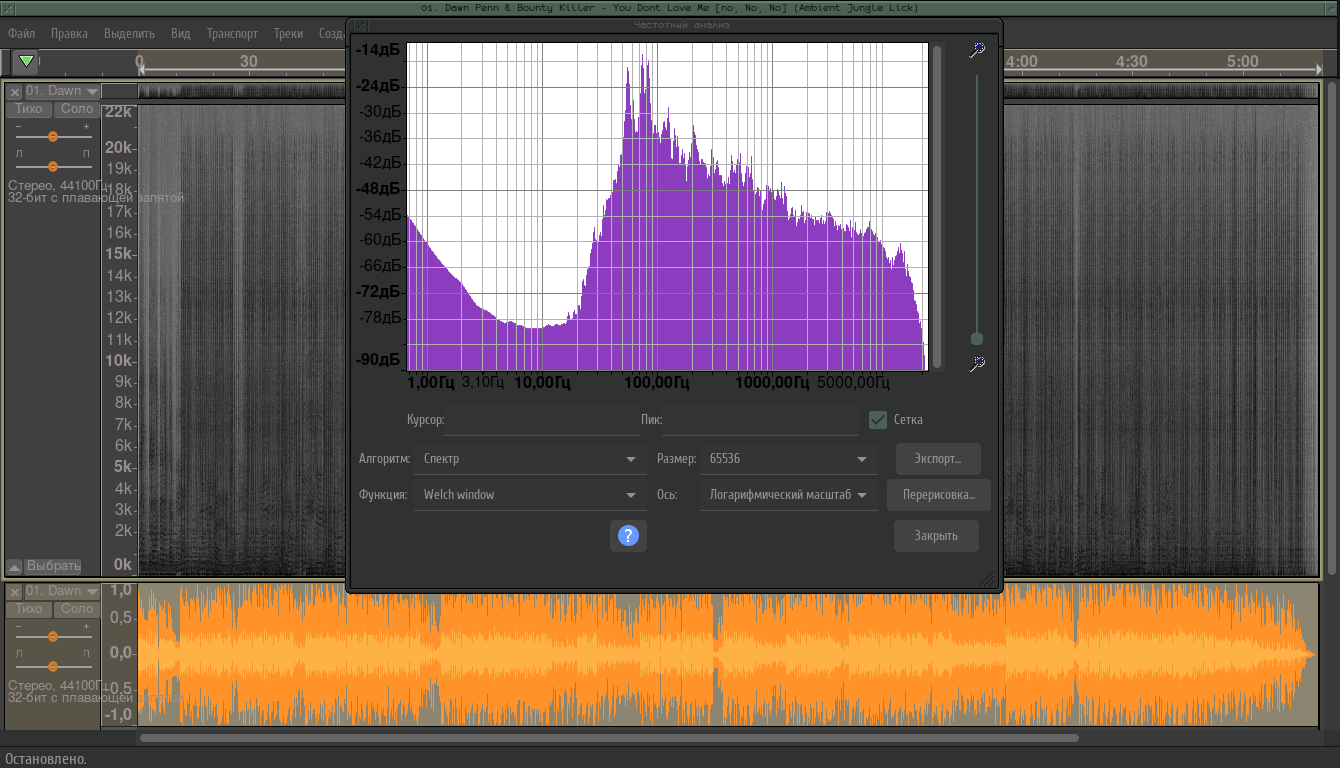Image resolution: width=1340 pixels, height=768 pixels.
Task: Click the Пик readout field
Action: [x=761, y=421]
